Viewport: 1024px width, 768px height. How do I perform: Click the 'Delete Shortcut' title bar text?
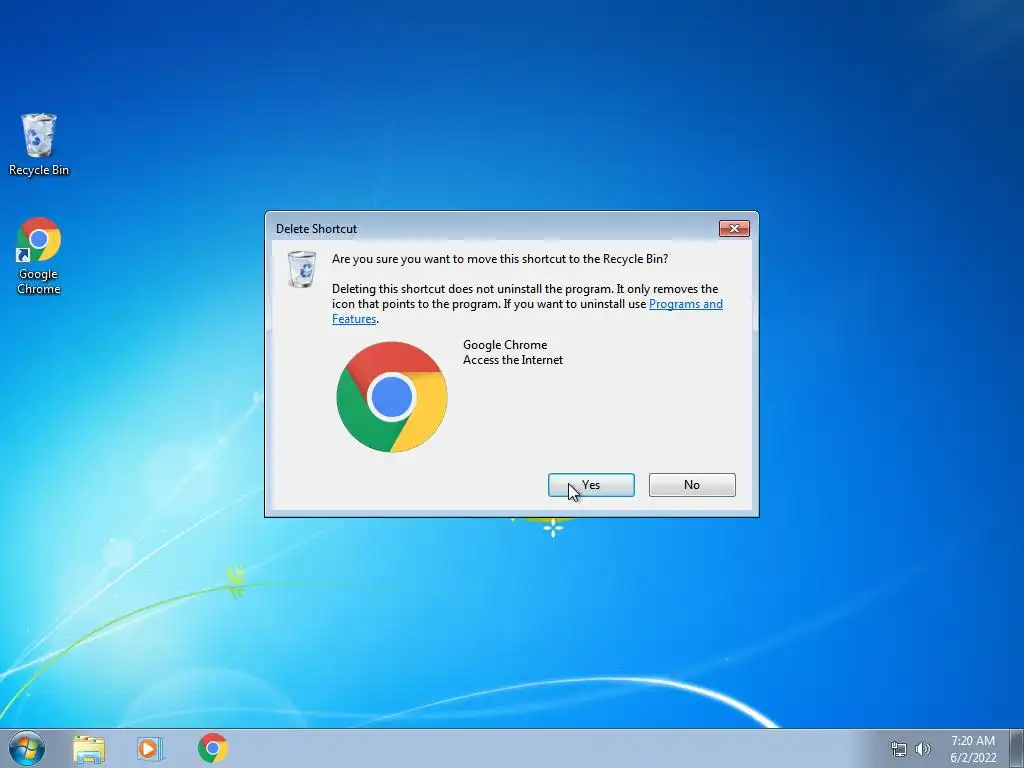(x=316, y=229)
